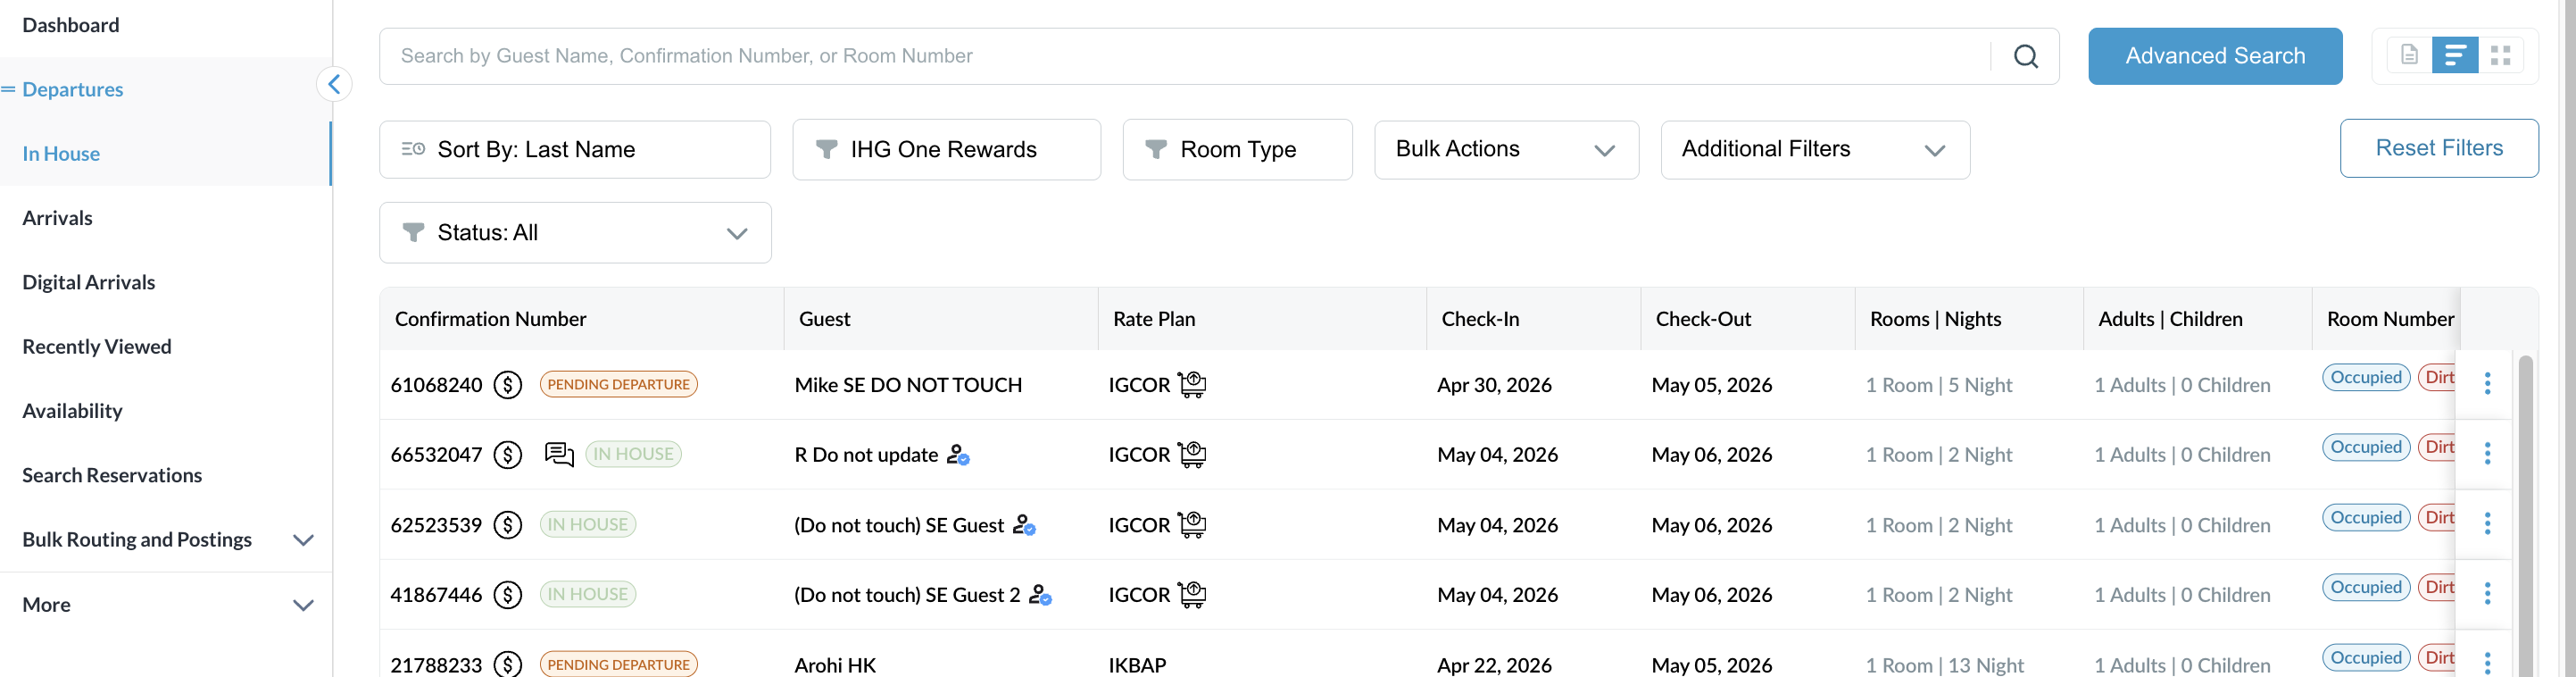Open the three-dot menu for reservation 62523539

(x=2487, y=523)
